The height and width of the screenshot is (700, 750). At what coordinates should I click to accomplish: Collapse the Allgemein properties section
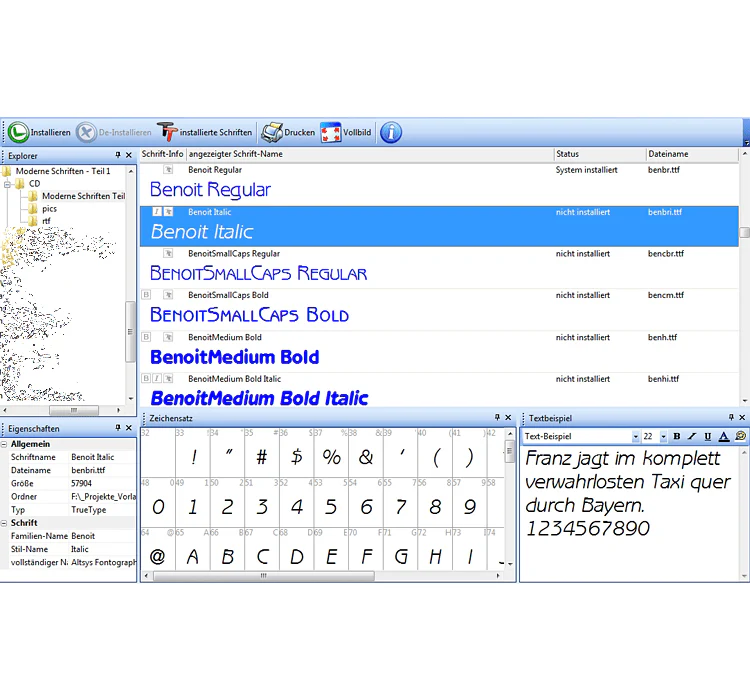pos(4,444)
